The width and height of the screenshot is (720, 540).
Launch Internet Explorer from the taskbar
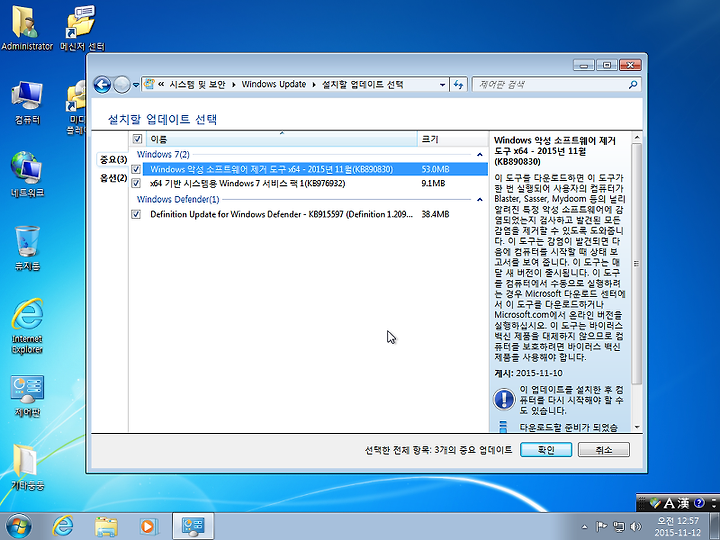[x=63, y=526]
